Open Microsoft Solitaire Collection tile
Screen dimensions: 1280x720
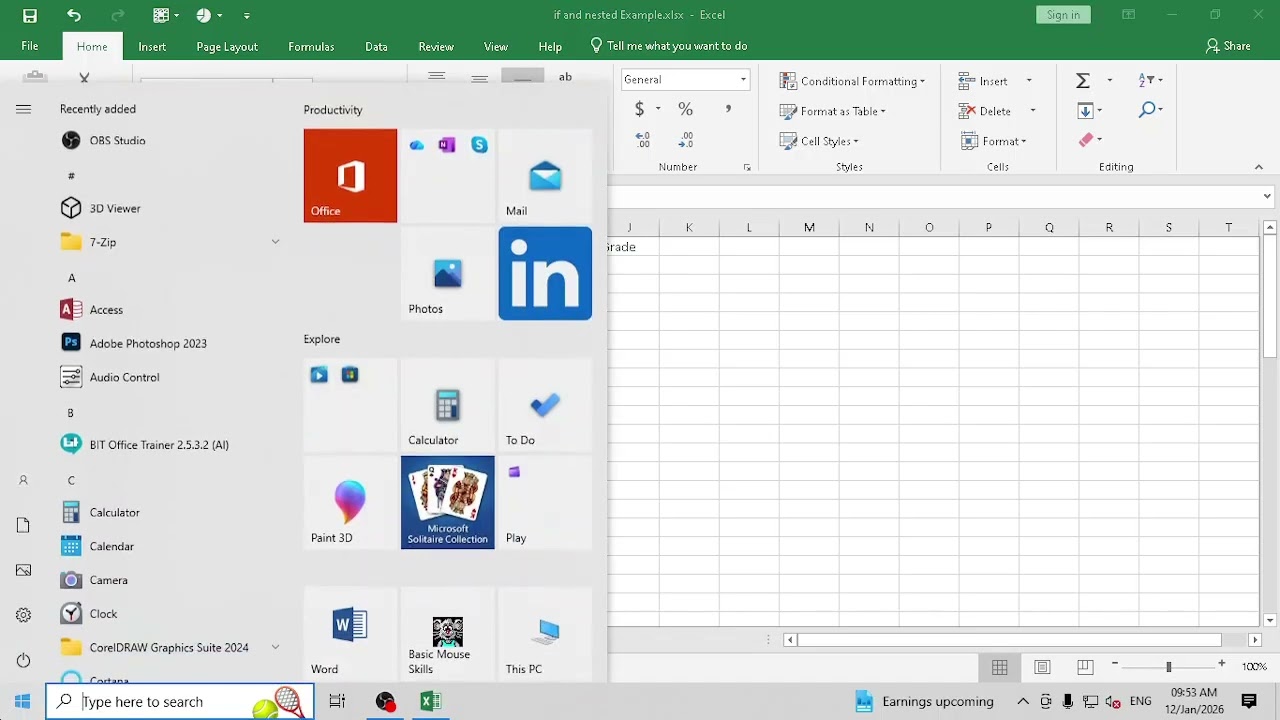tap(447, 503)
